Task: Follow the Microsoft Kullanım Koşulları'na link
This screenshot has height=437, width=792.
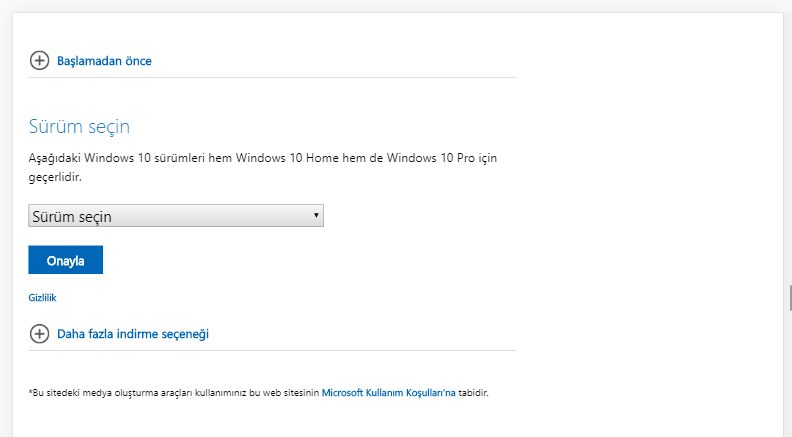Action: (x=388, y=393)
